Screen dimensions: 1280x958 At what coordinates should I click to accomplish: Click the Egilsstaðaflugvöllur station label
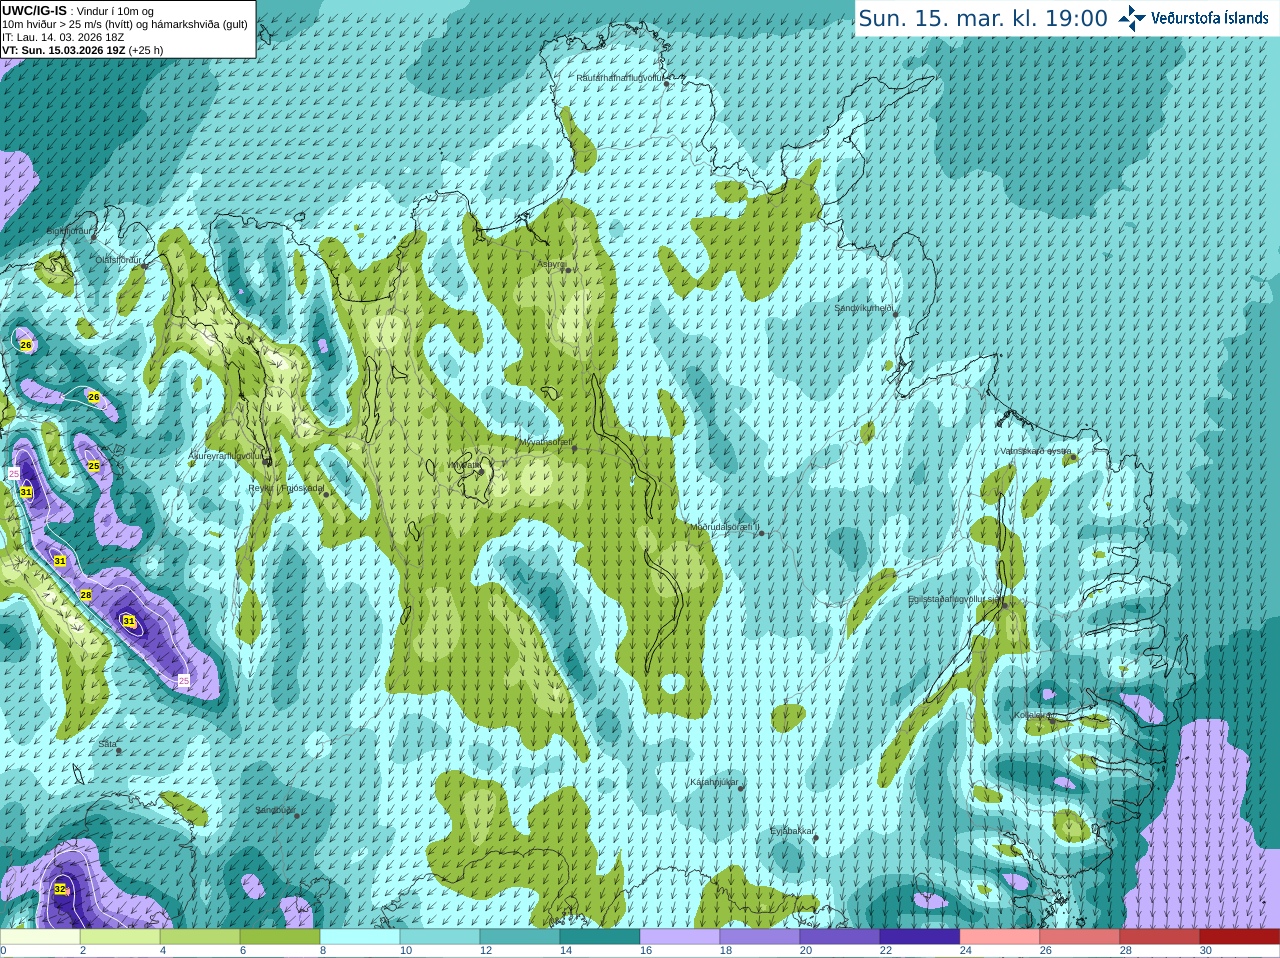pos(954,599)
